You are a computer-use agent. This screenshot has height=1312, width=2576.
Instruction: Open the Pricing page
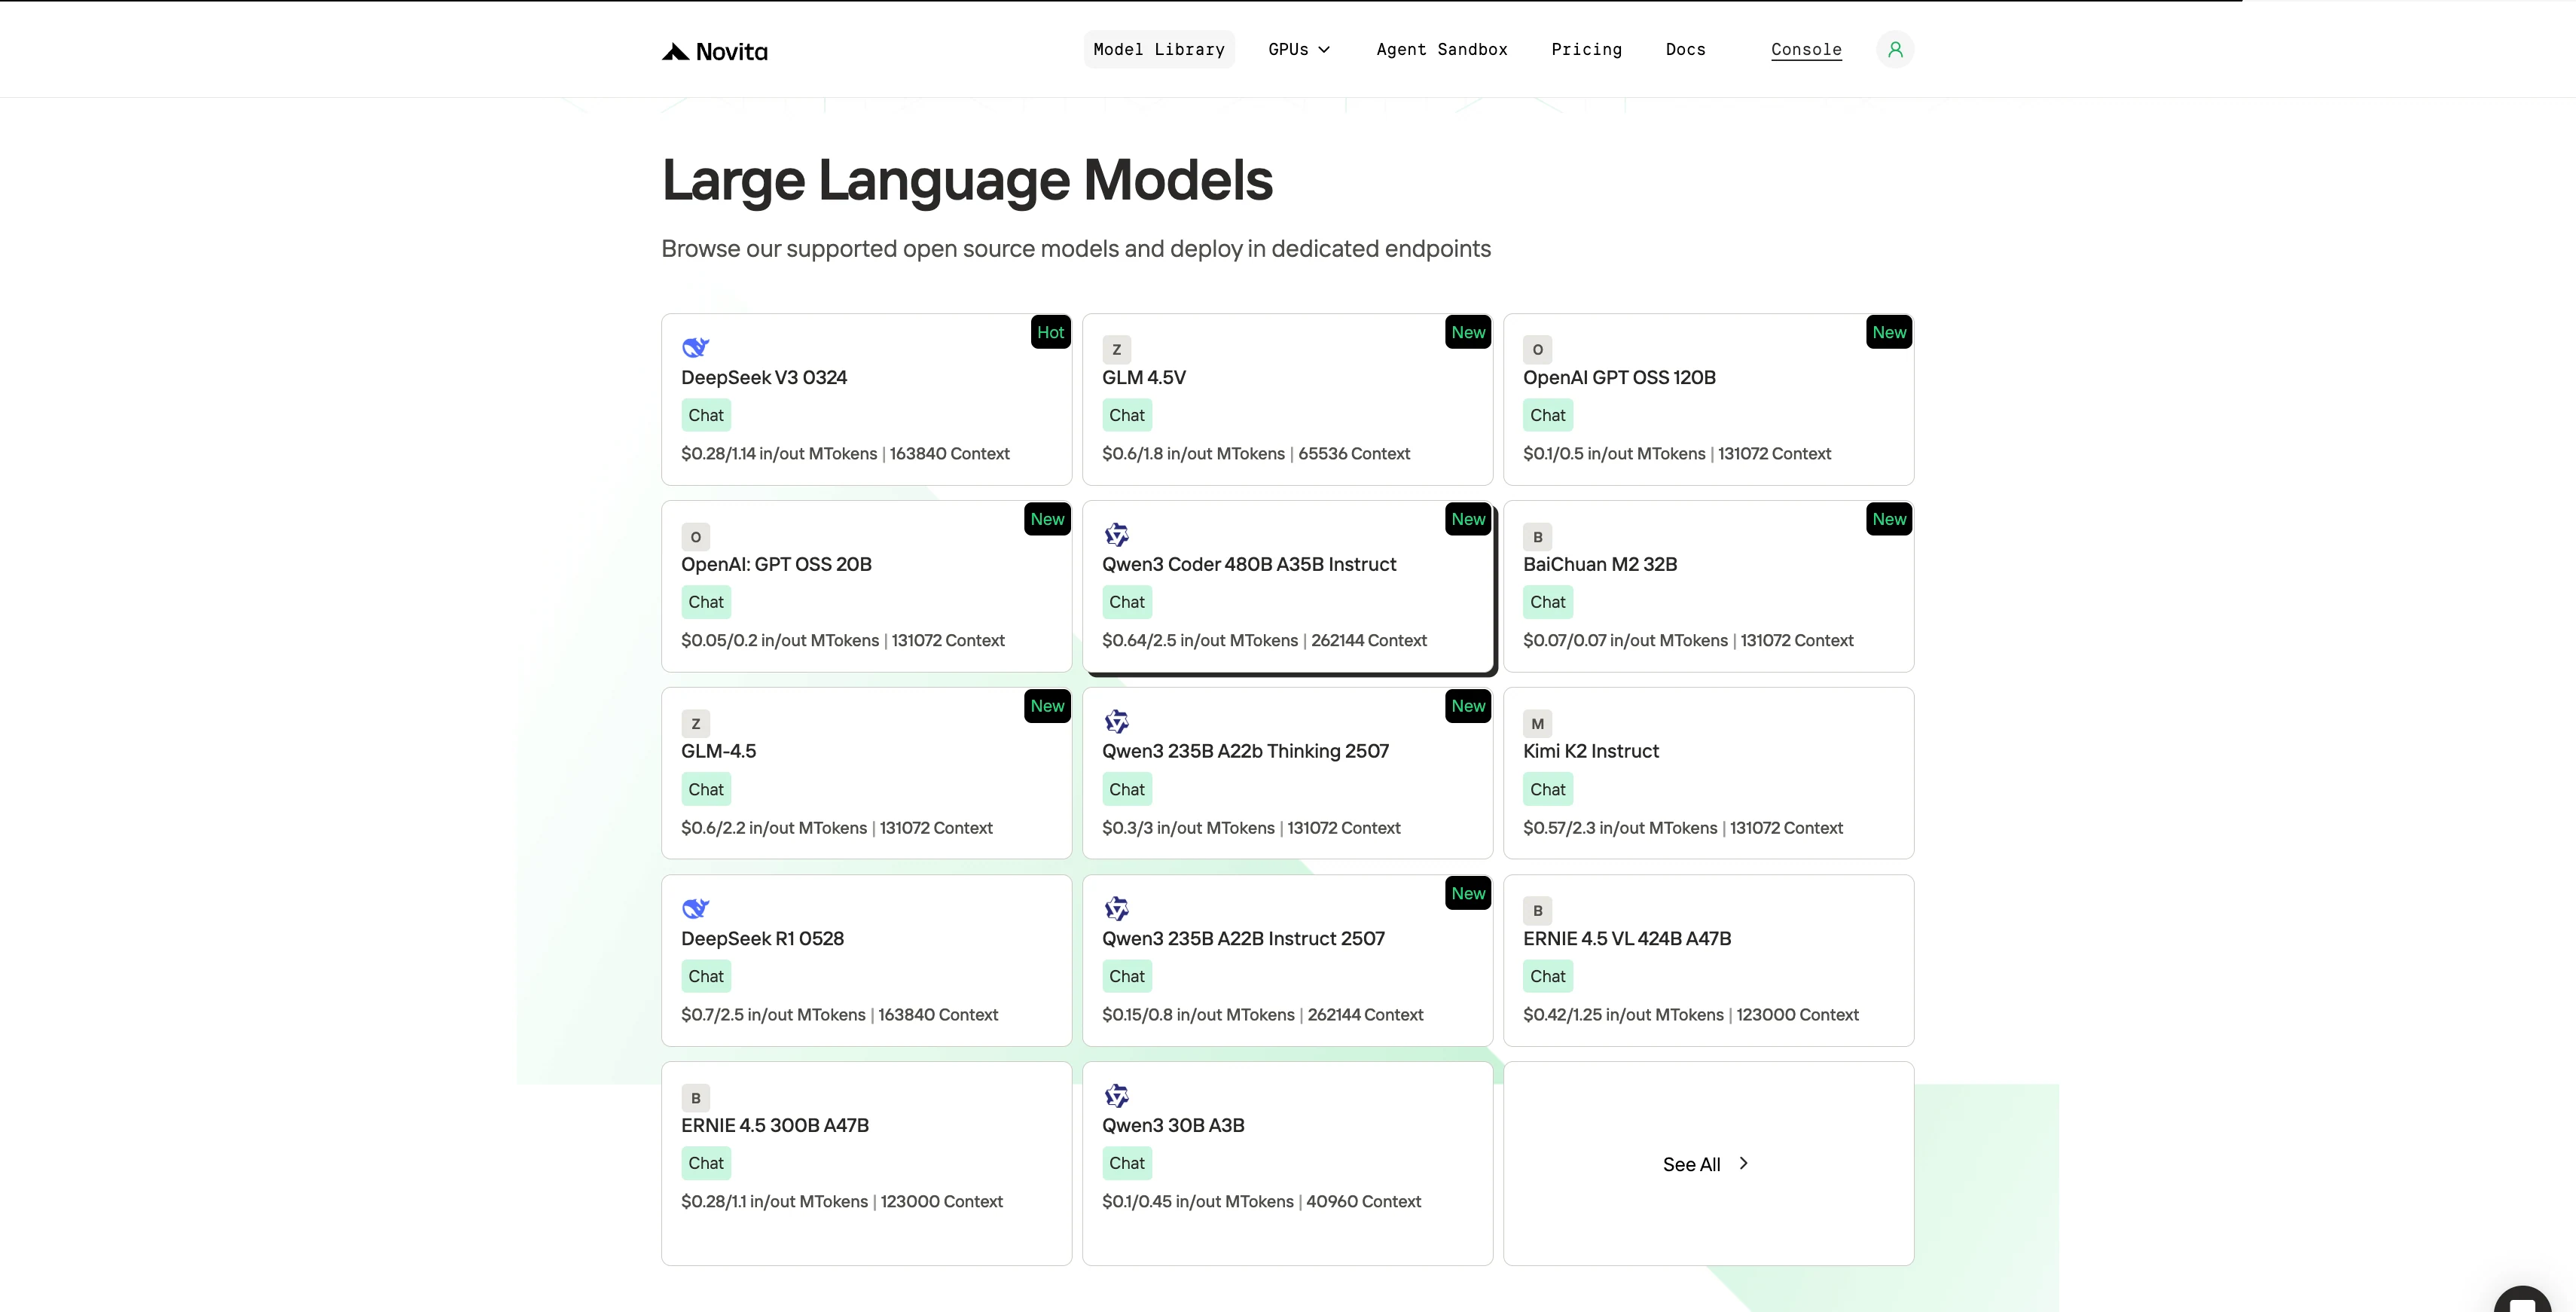click(1586, 49)
